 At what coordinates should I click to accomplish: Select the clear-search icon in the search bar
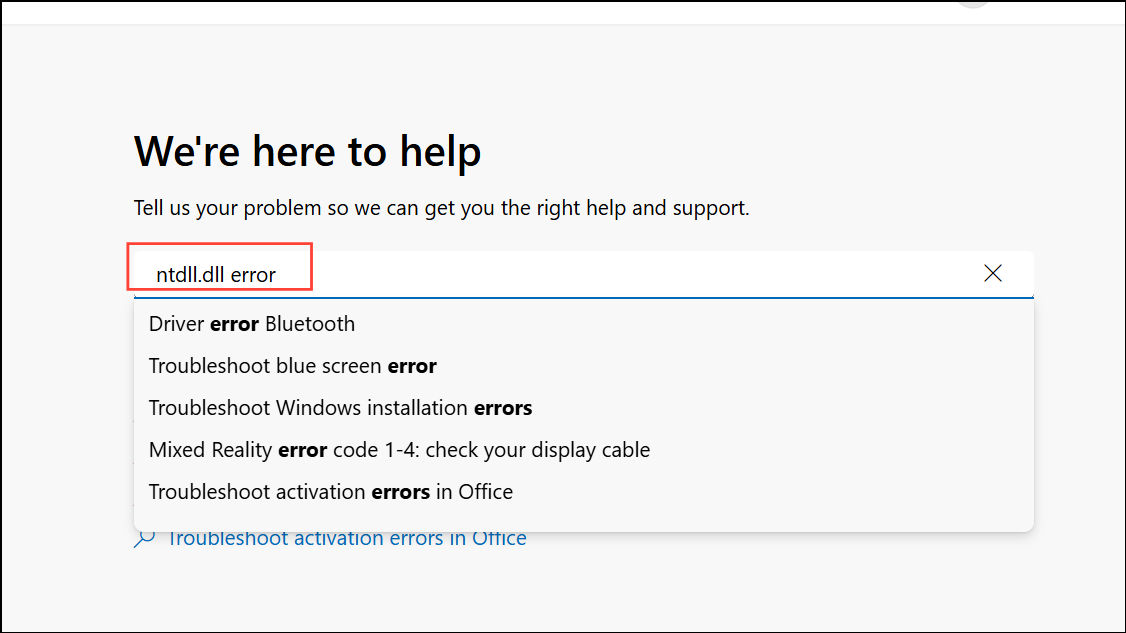click(992, 273)
